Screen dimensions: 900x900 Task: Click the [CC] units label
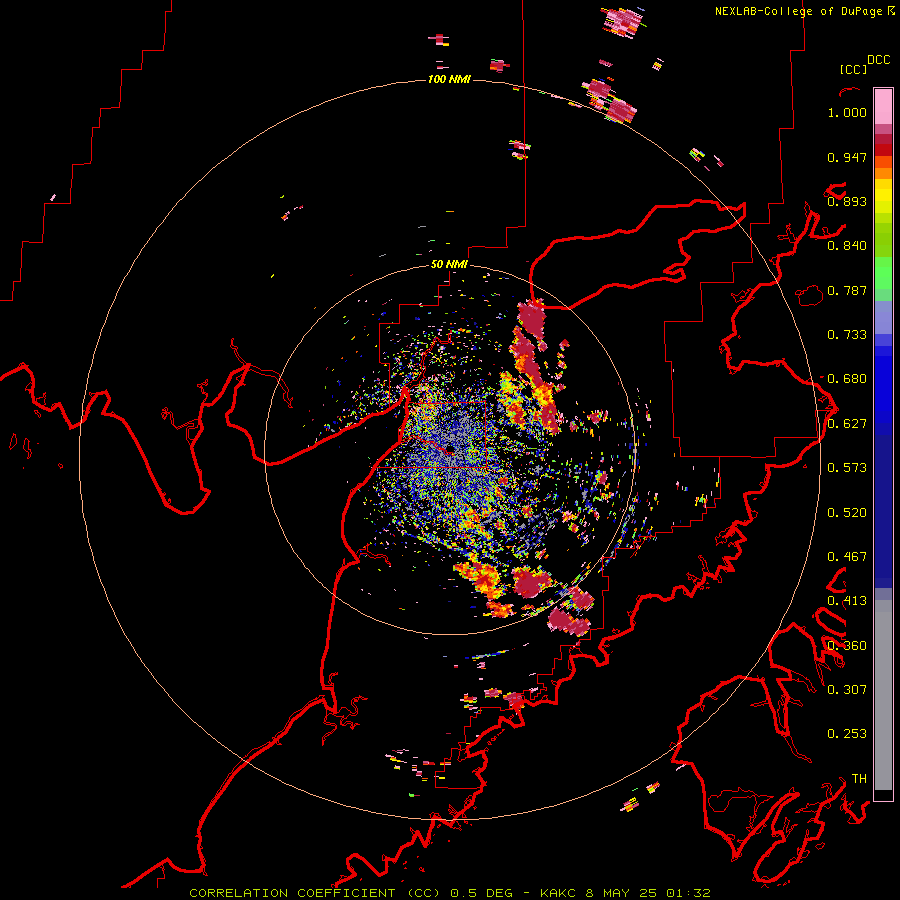[853, 69]
